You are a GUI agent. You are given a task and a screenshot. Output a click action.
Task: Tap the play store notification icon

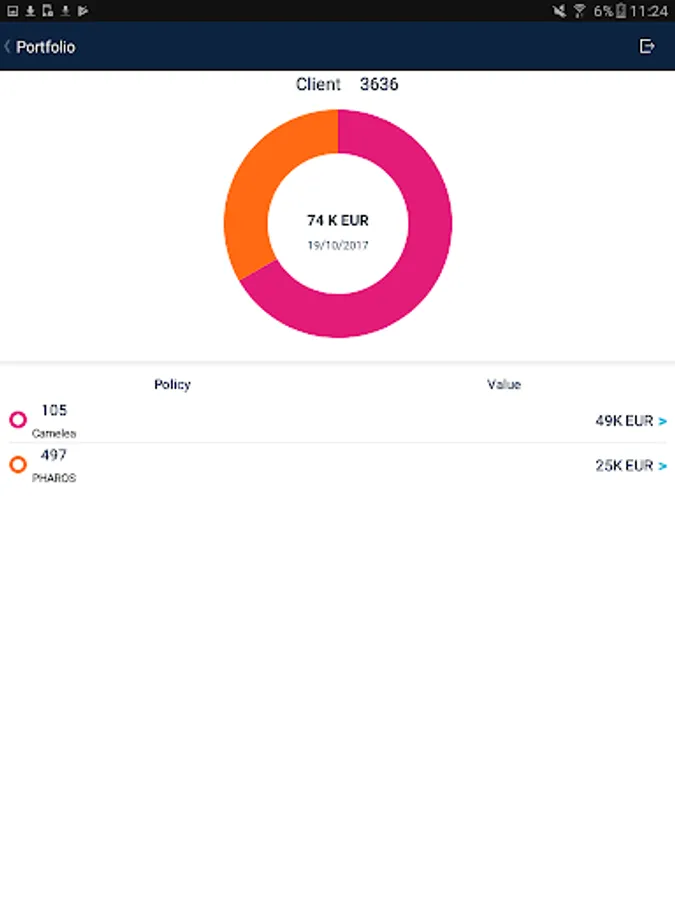[x=83, y=11]
